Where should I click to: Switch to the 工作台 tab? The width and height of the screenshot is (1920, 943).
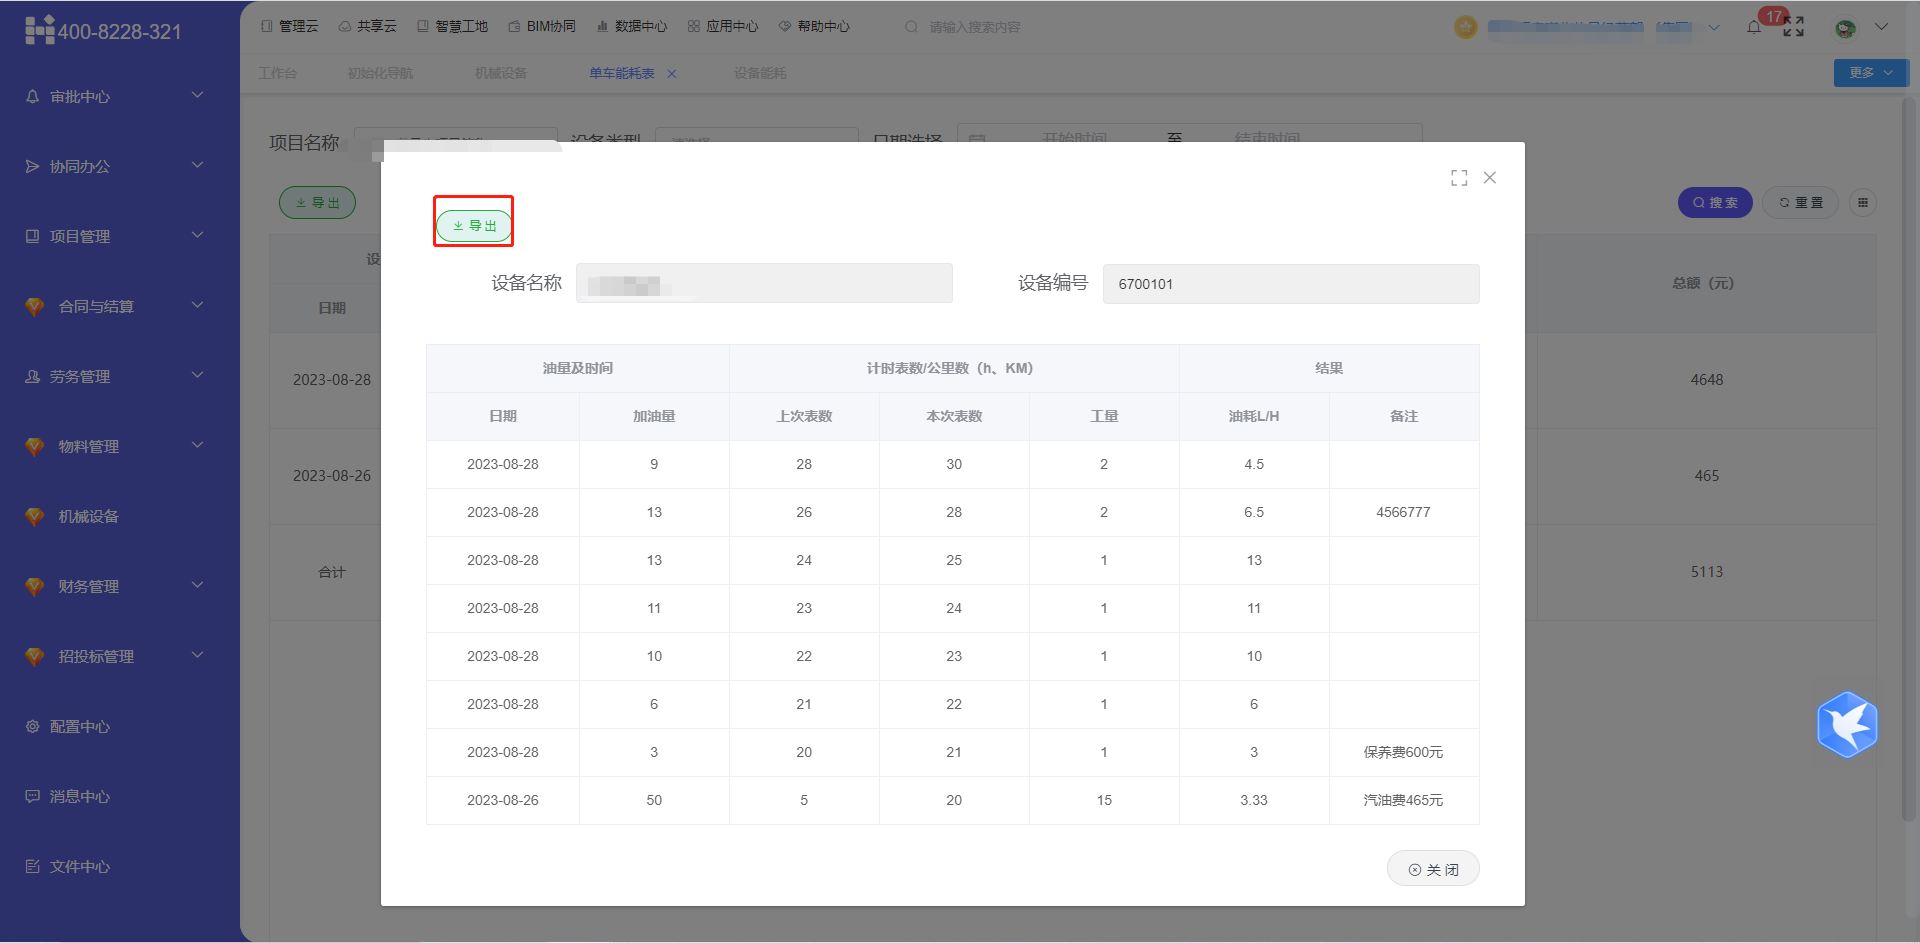point(278,73)
